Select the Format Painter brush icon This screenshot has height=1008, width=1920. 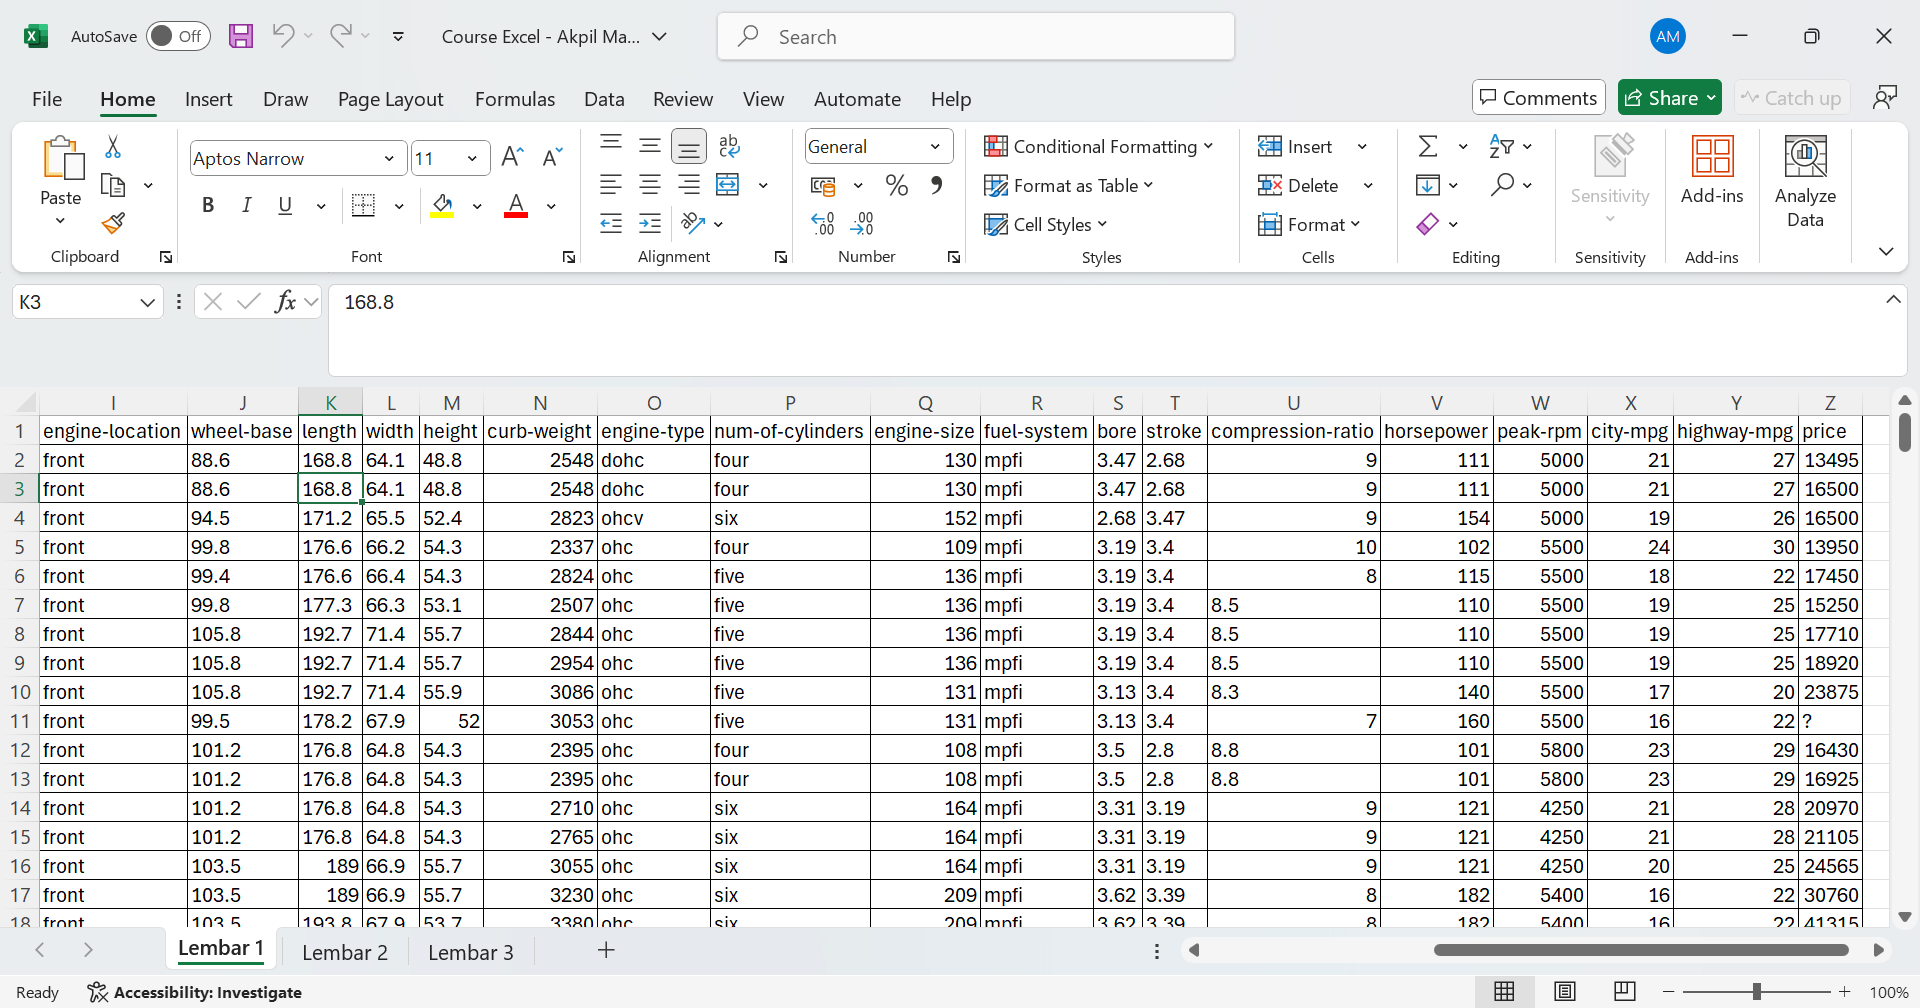[x=113, y=223]
